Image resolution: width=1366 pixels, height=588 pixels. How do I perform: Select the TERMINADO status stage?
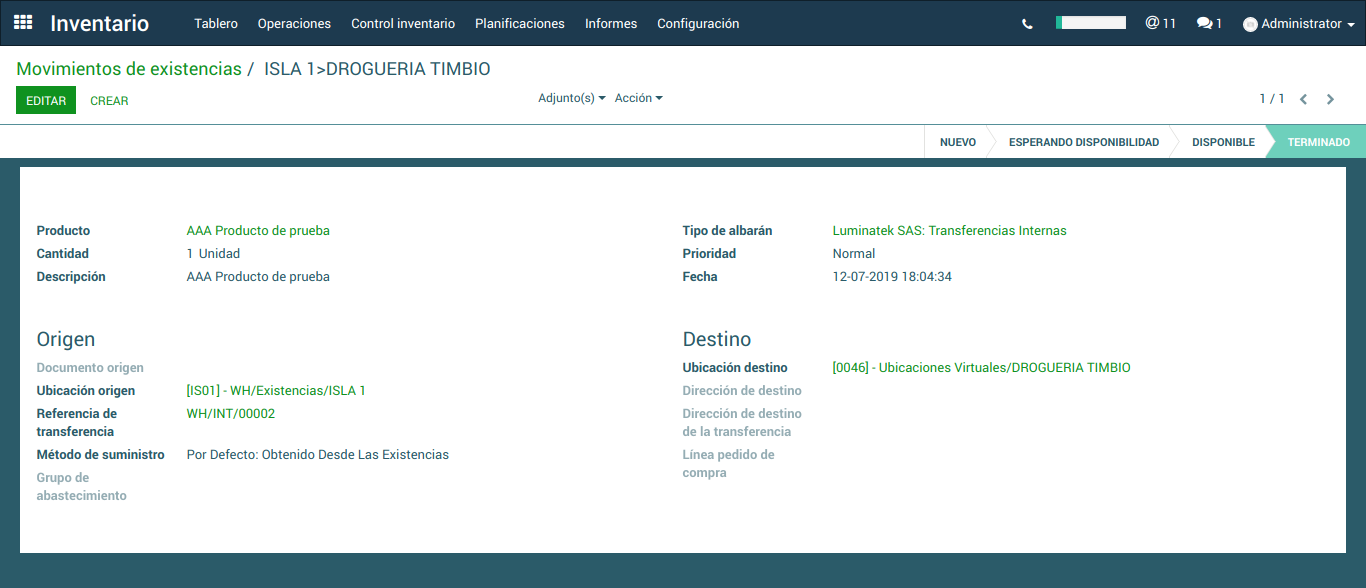click(1318, 142)
